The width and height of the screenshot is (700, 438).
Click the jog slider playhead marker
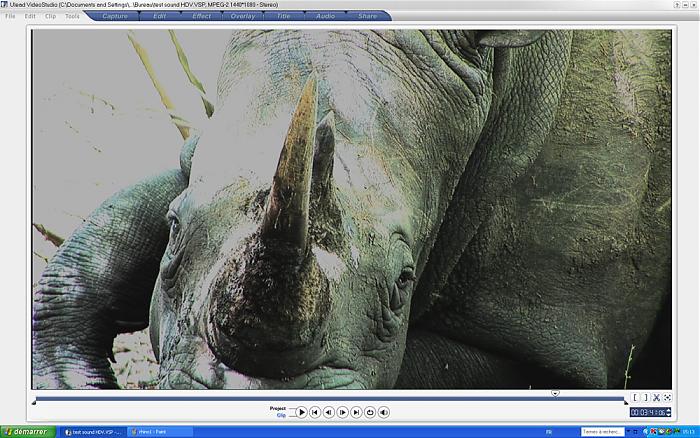[555, 393]
